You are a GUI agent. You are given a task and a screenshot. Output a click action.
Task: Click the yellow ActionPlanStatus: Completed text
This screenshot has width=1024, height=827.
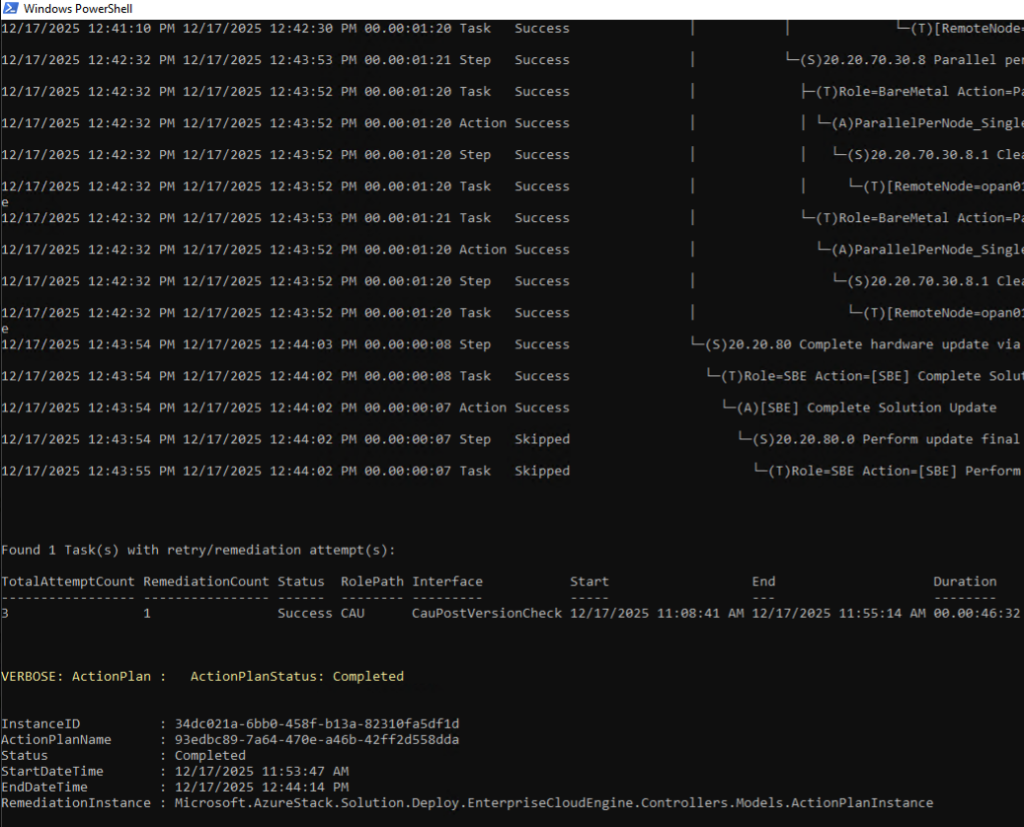(x=297, y=676)
